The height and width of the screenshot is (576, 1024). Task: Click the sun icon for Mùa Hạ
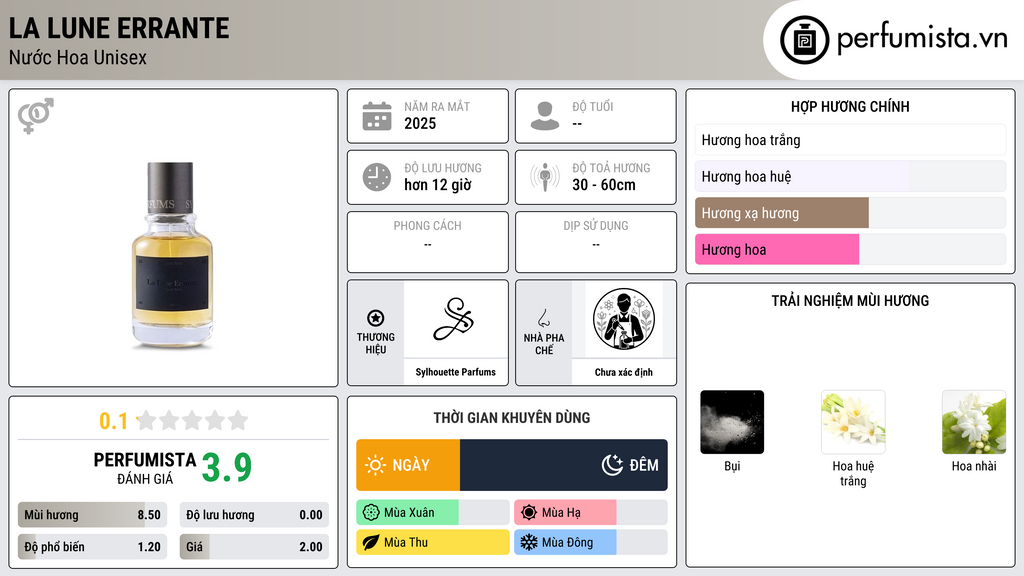click(x=529, y=513)
